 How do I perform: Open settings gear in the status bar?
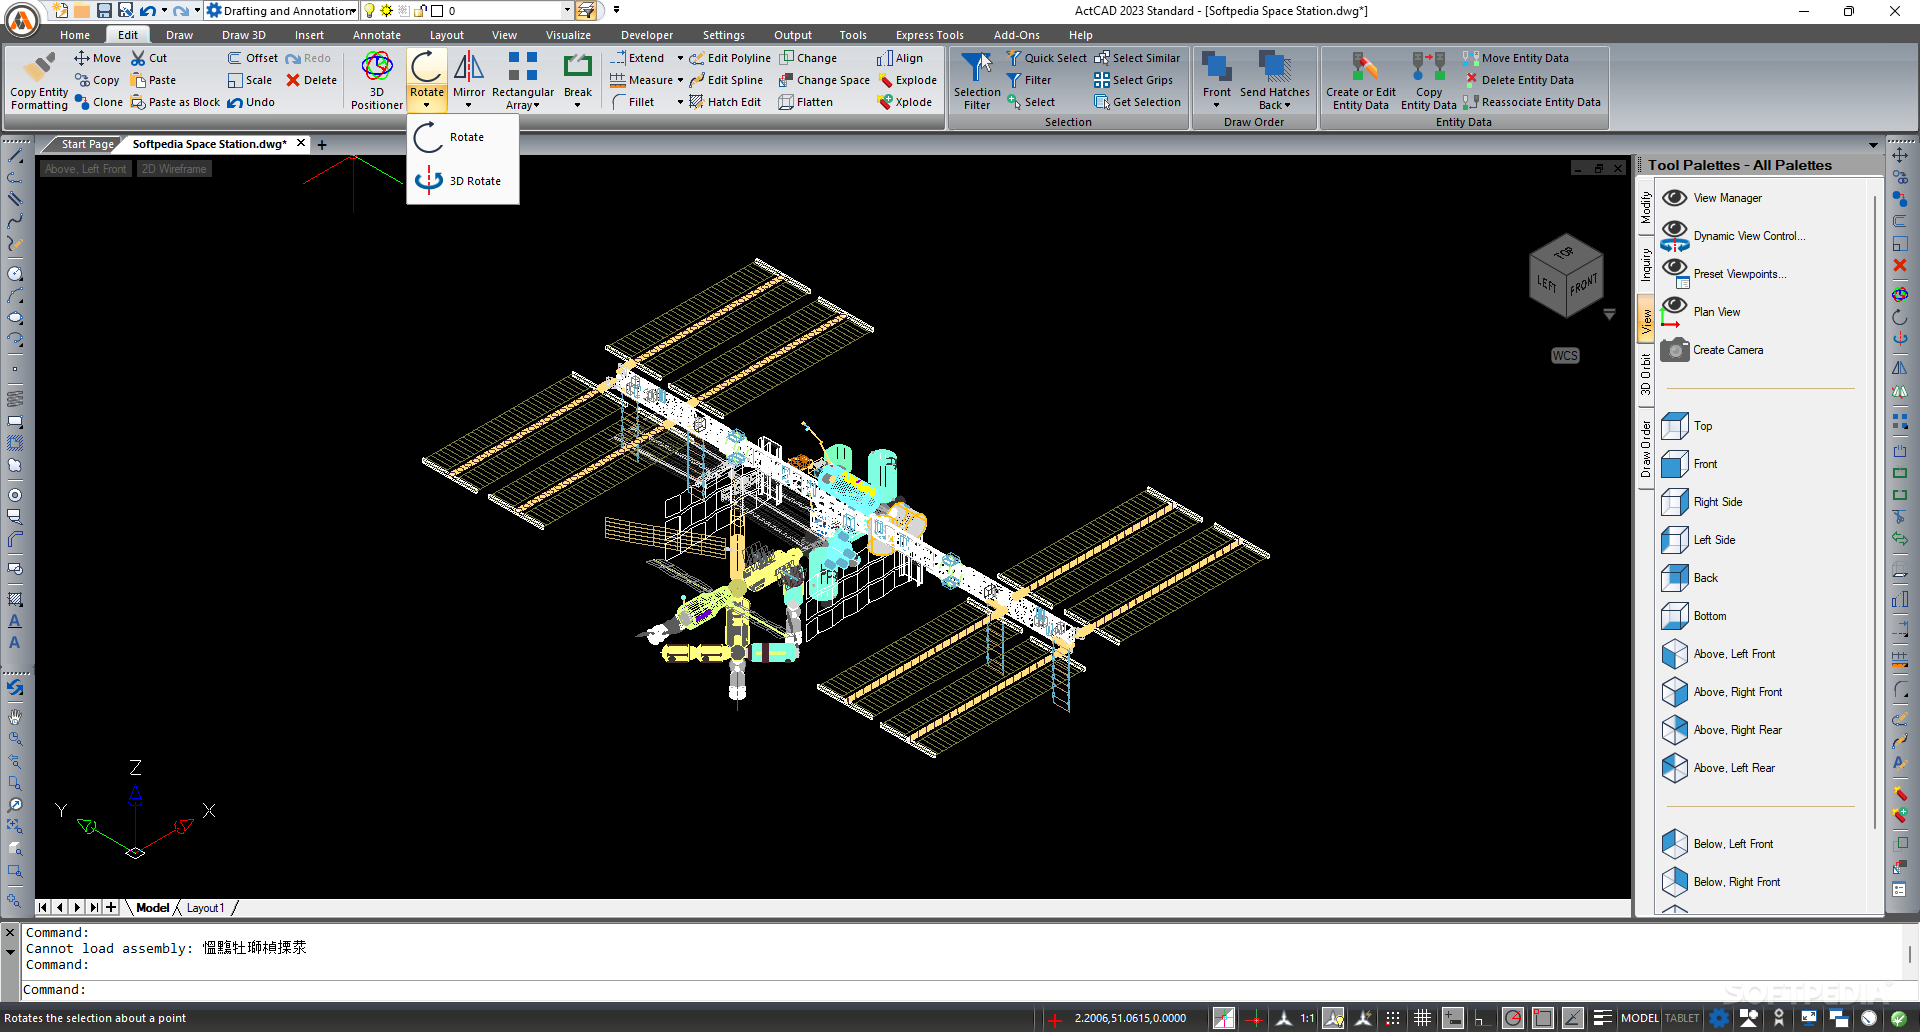point(1719,1018)
